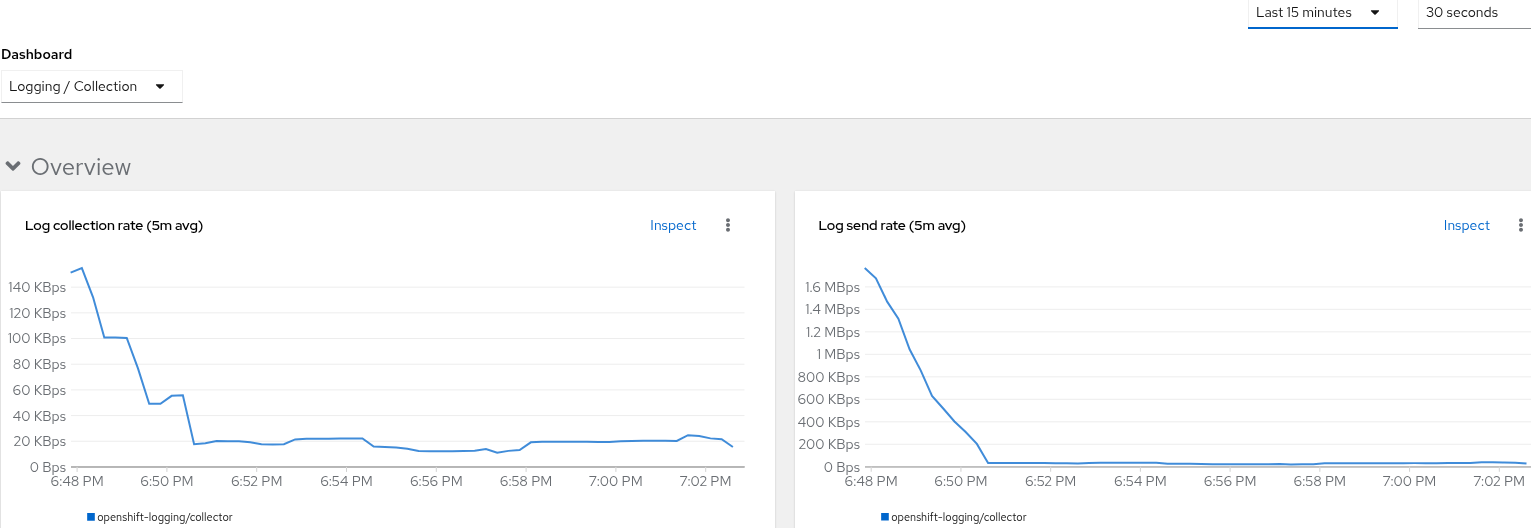Select openshift-logging/collector legend text in collection rate chart
The width and height of the screenshot is (1531, 528).
tap(164, 517)
